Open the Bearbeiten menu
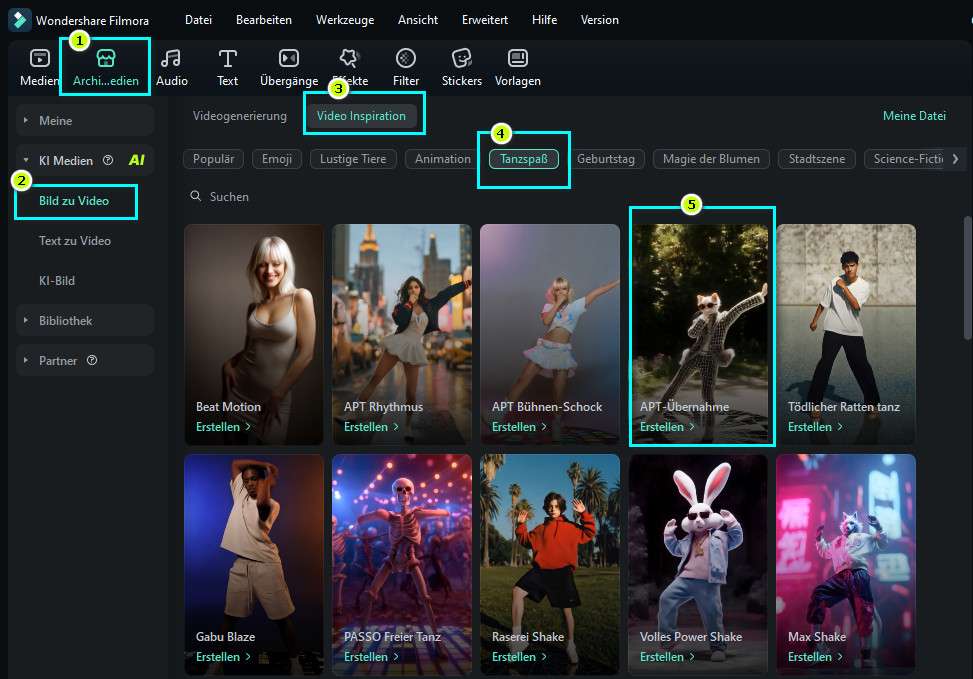 pyautogui.click(x=264, y=20)
